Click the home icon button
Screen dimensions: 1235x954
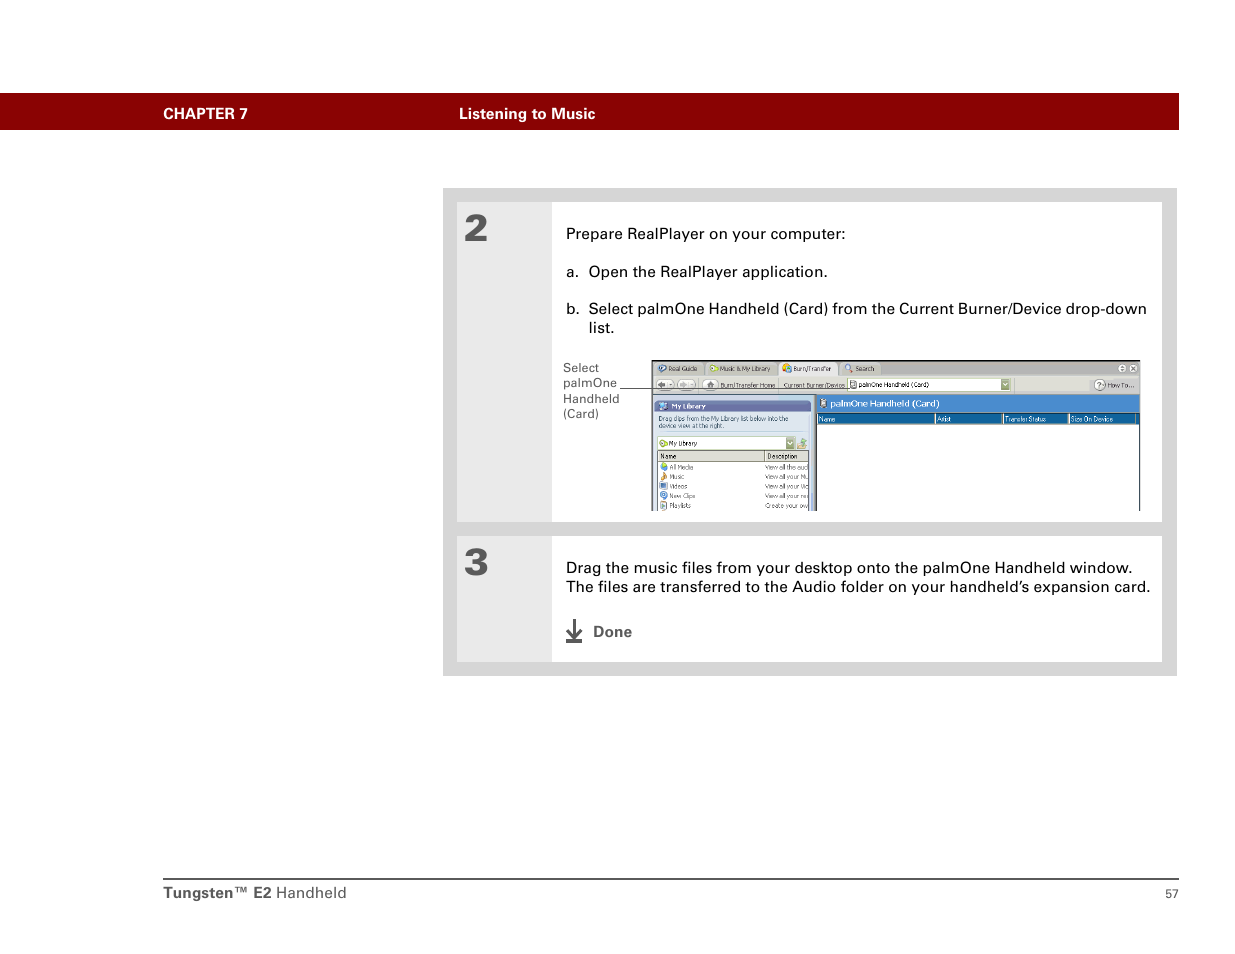(x=710, y=385)
